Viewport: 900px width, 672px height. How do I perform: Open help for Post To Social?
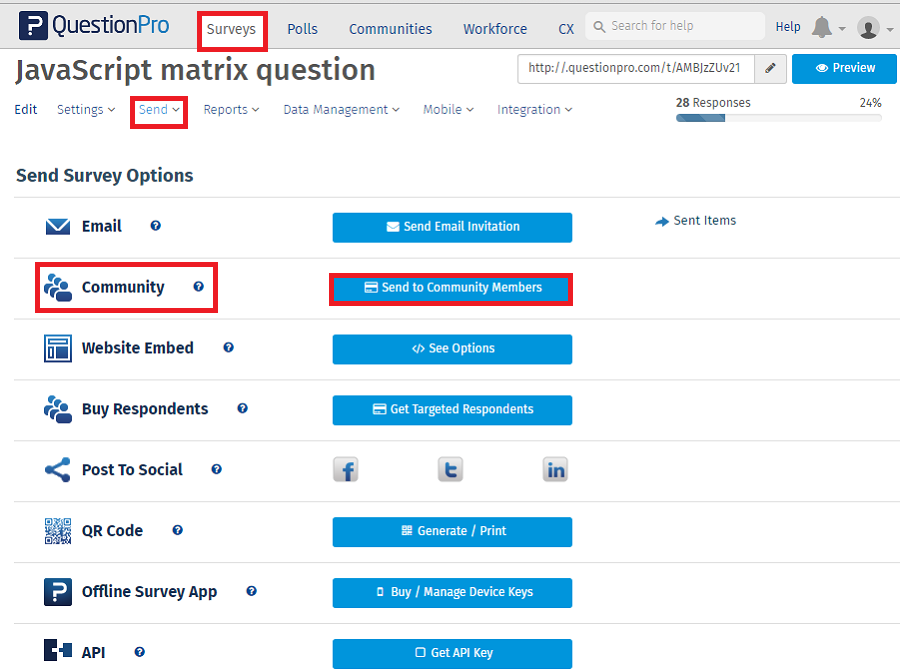click(x=216, y=469)
